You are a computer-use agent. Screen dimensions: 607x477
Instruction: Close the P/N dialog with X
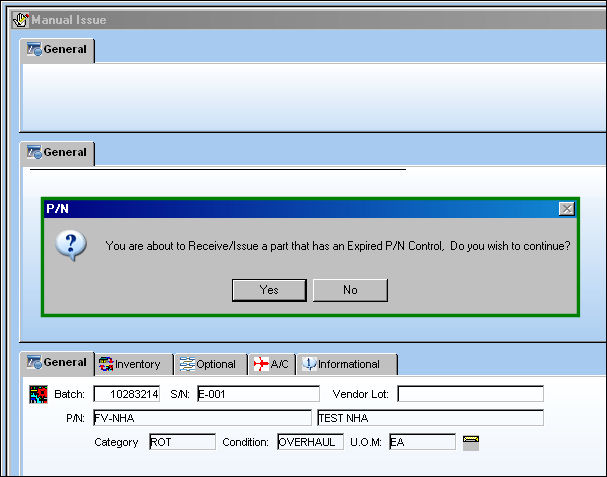tap(566, 209)
